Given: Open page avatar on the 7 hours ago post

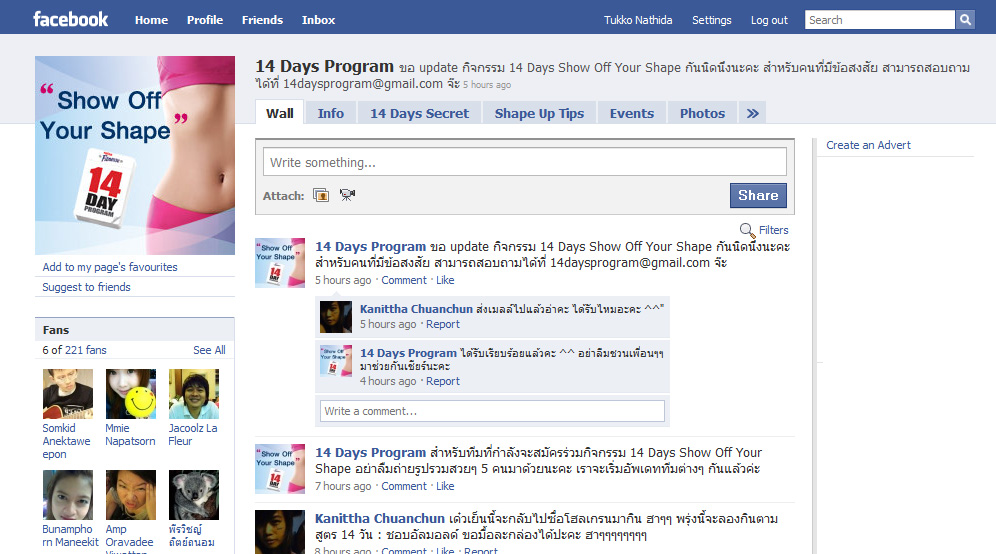Looking at the screenshot, I should (280, 469).
